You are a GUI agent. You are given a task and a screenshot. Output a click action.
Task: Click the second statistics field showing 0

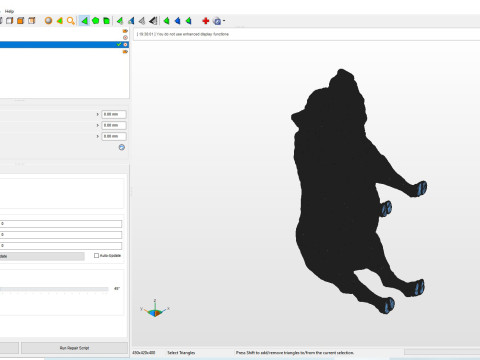(x=61, y=235)
